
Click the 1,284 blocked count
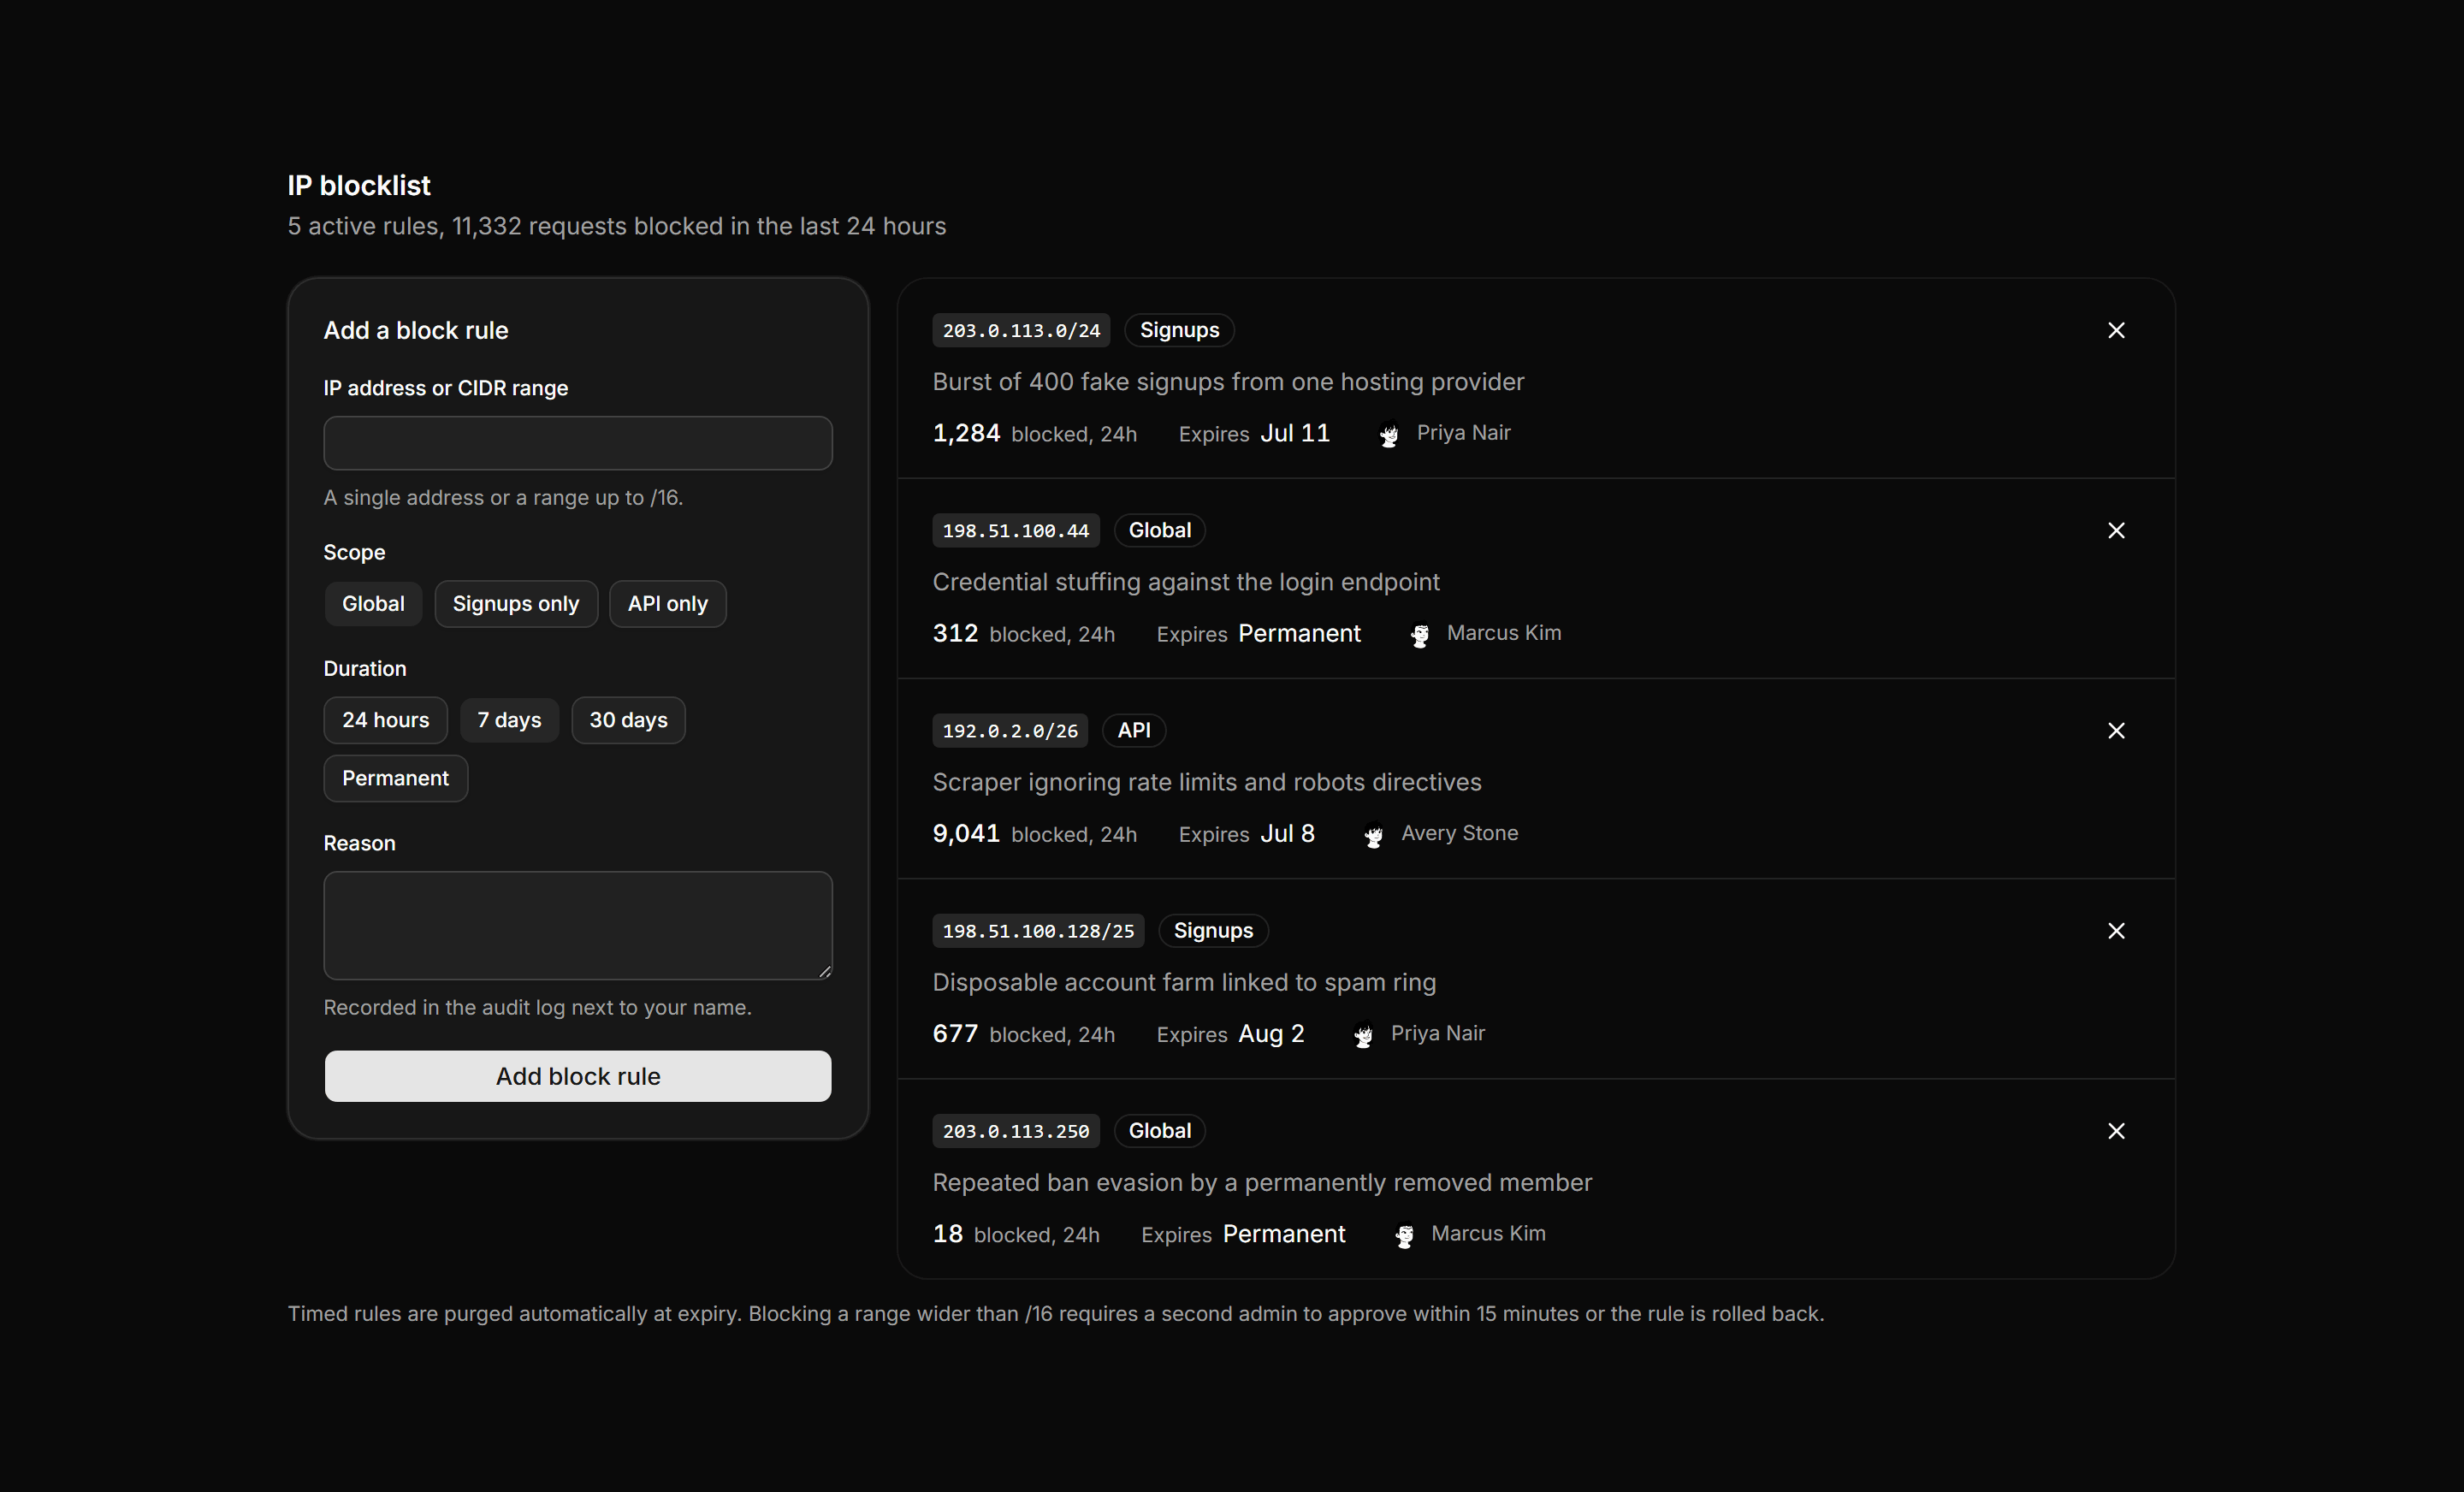coord(966,433)
